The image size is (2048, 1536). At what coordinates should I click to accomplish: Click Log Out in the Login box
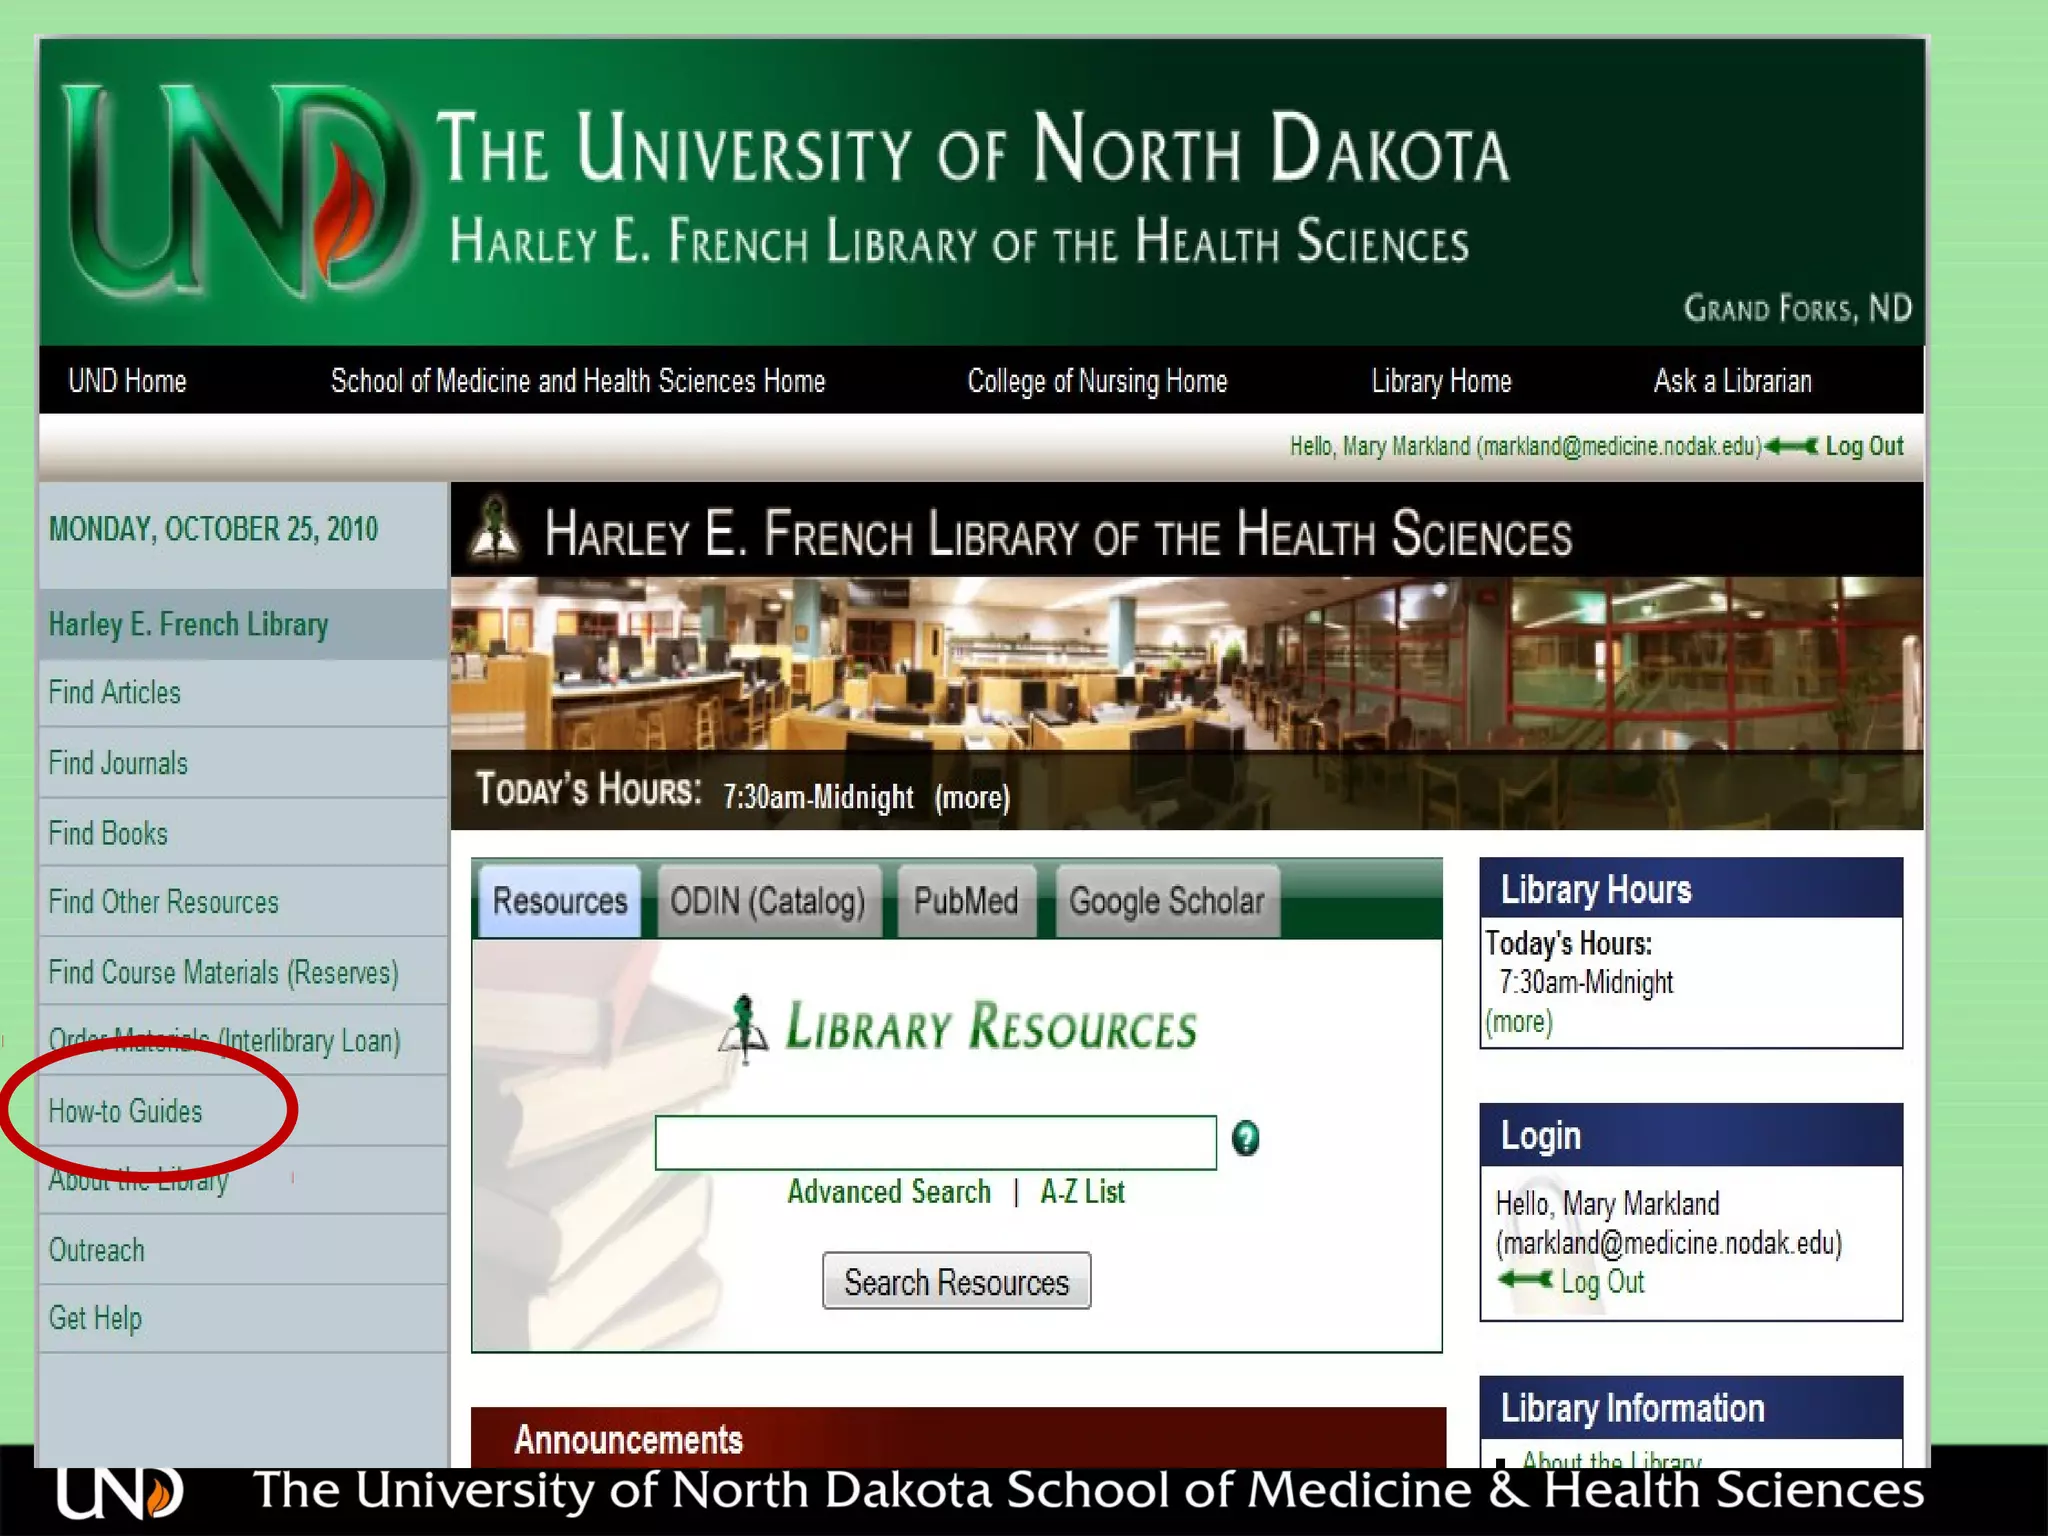[1602, 1282]
